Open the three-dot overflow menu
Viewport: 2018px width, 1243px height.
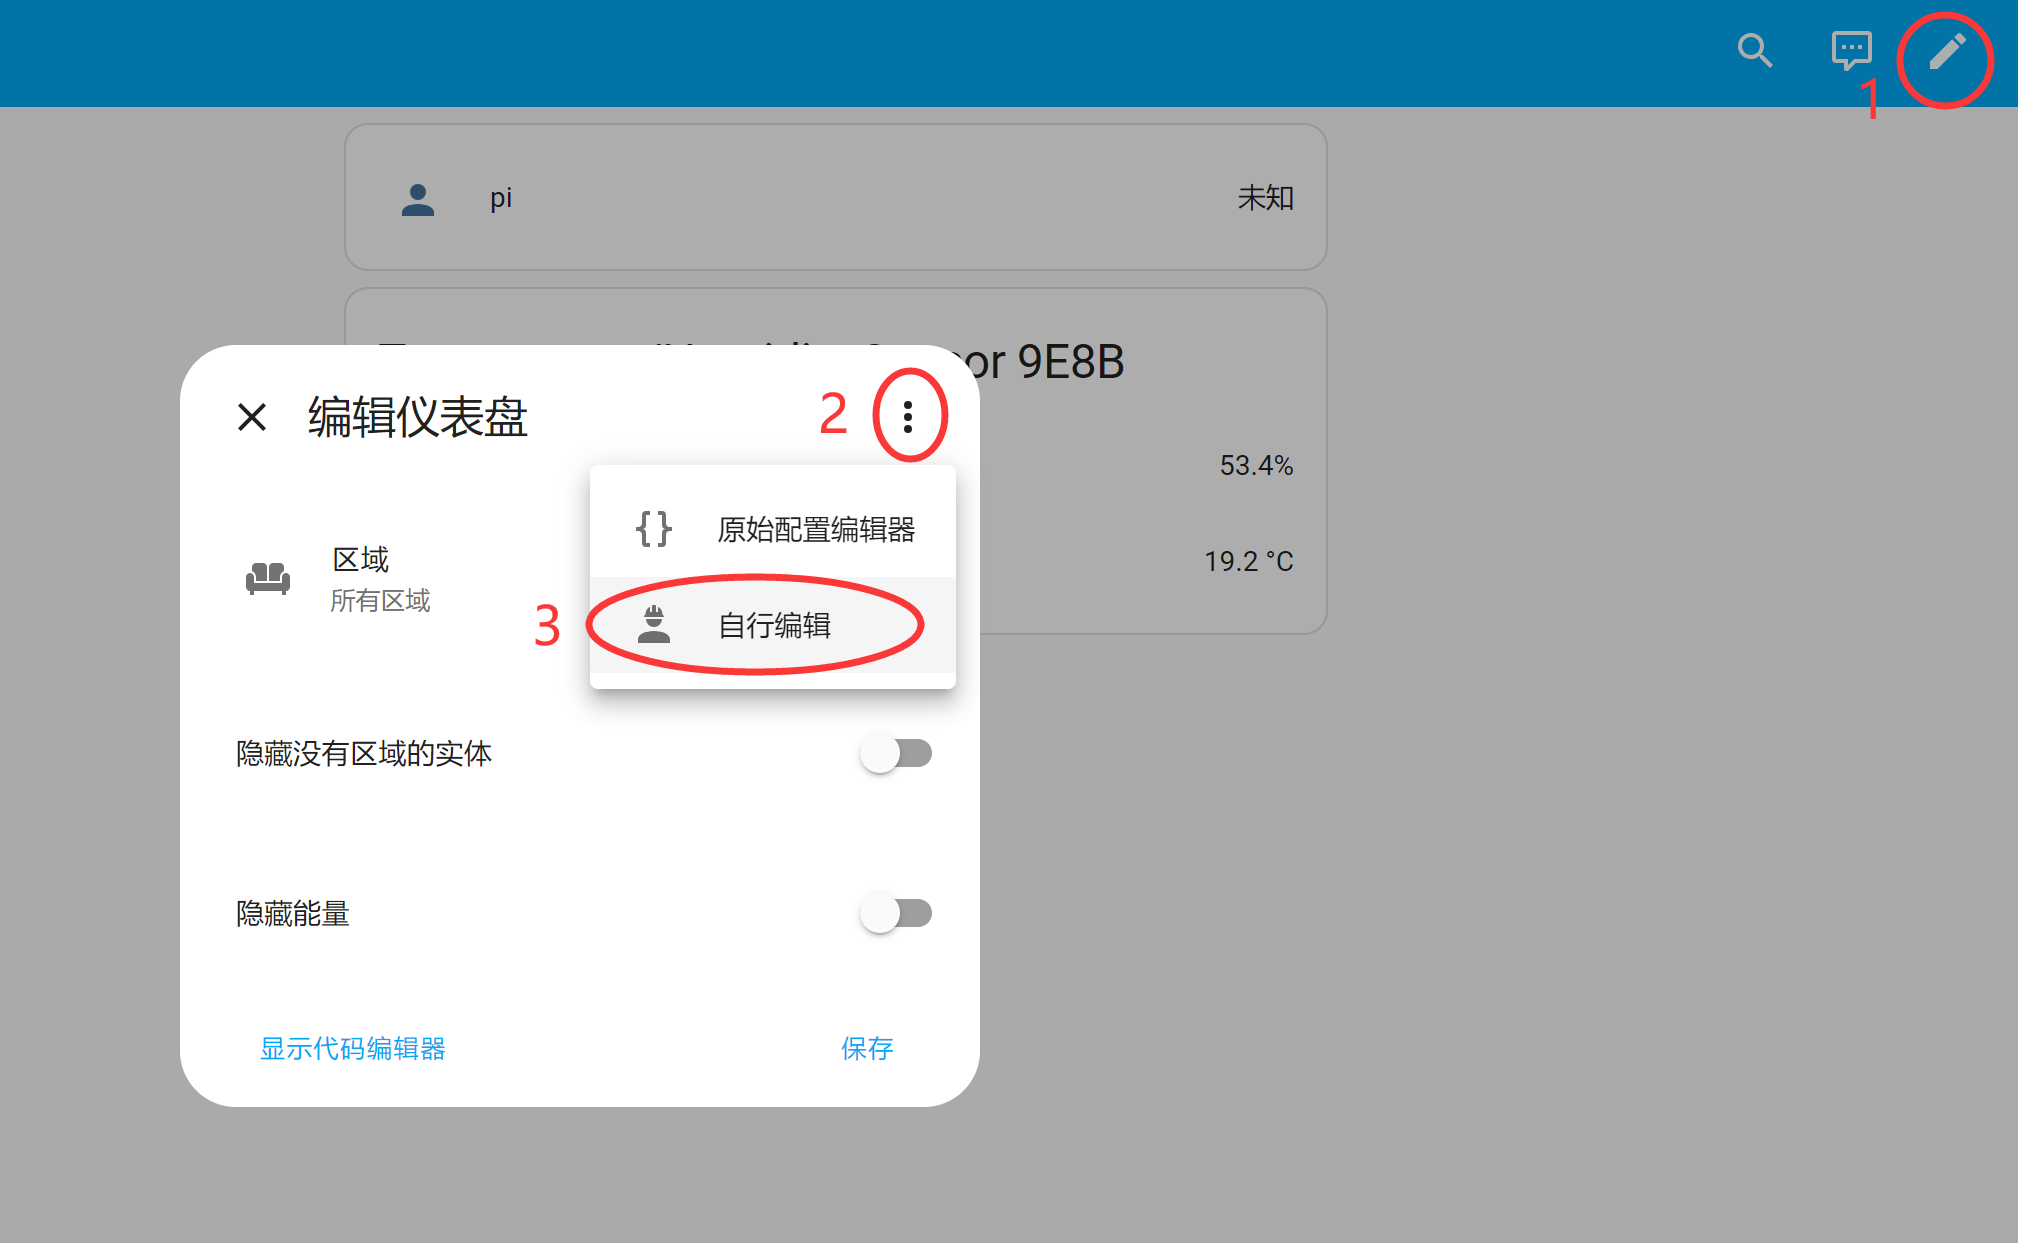pos(908,416)
